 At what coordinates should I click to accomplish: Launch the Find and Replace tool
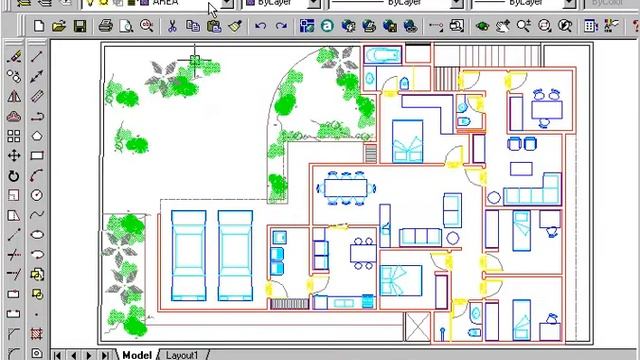[x=147, y=26]
